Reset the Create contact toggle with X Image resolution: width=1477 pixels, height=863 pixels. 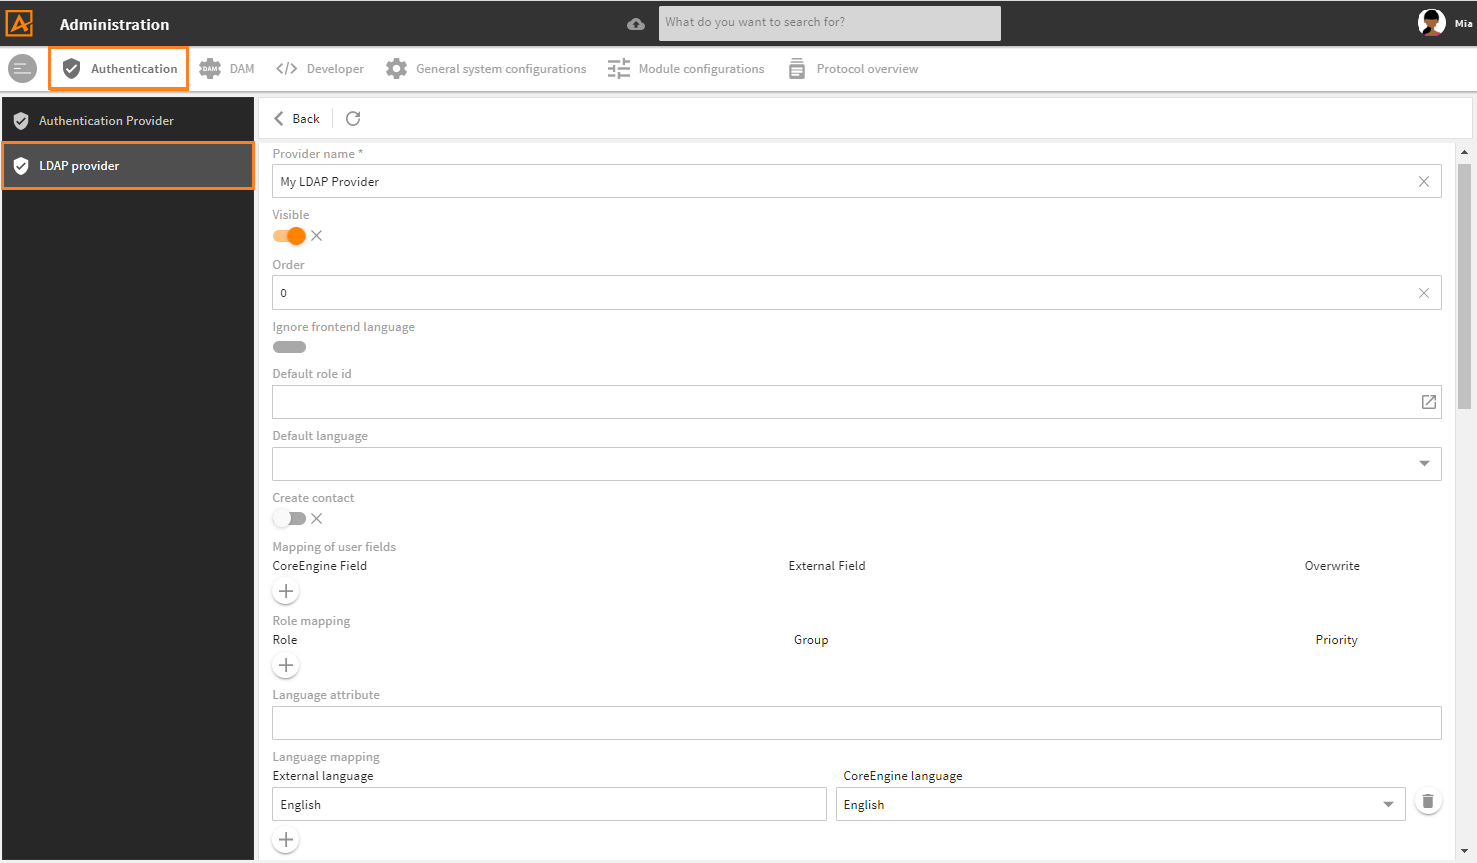[317, 519]
